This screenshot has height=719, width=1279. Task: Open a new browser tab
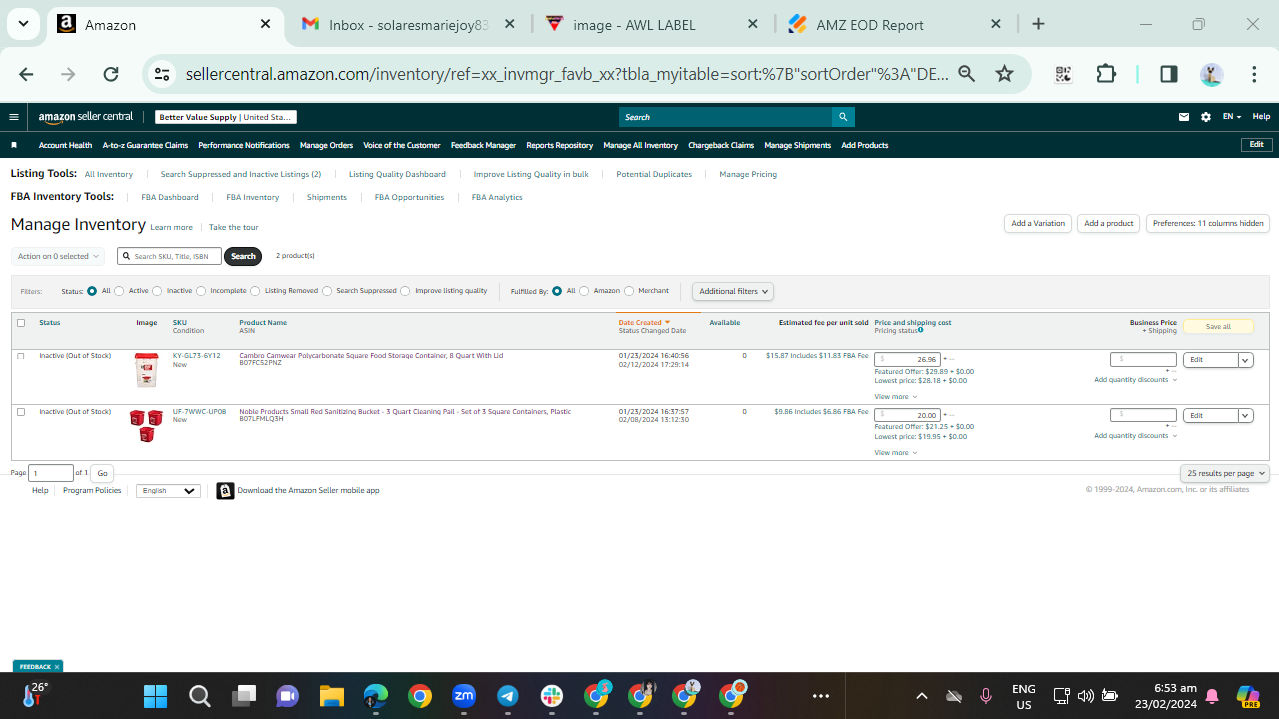pyautogui.click(x=1038, y=24)
